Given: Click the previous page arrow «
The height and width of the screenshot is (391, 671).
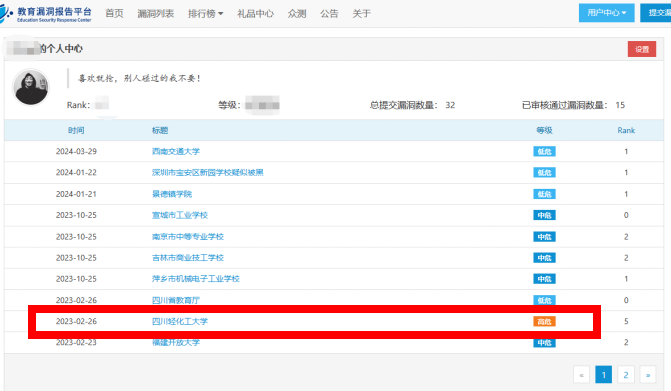Looking at the screenshot, I should tap(582, 375).
